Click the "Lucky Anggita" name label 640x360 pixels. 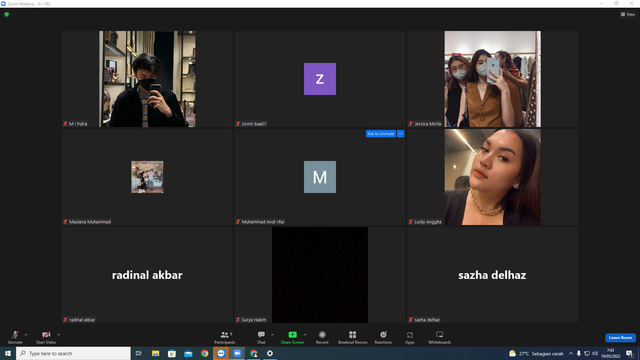pyautogui.click(x=428, y=222)
